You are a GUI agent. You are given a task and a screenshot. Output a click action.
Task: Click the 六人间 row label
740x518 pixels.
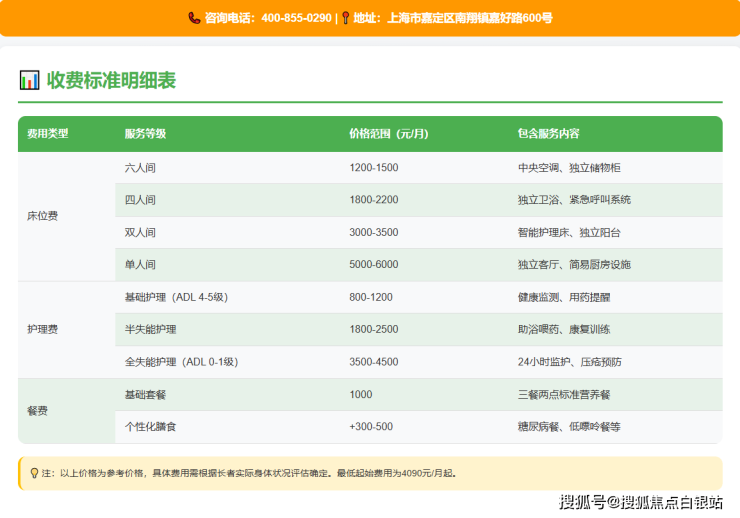(x=140, y=168)
